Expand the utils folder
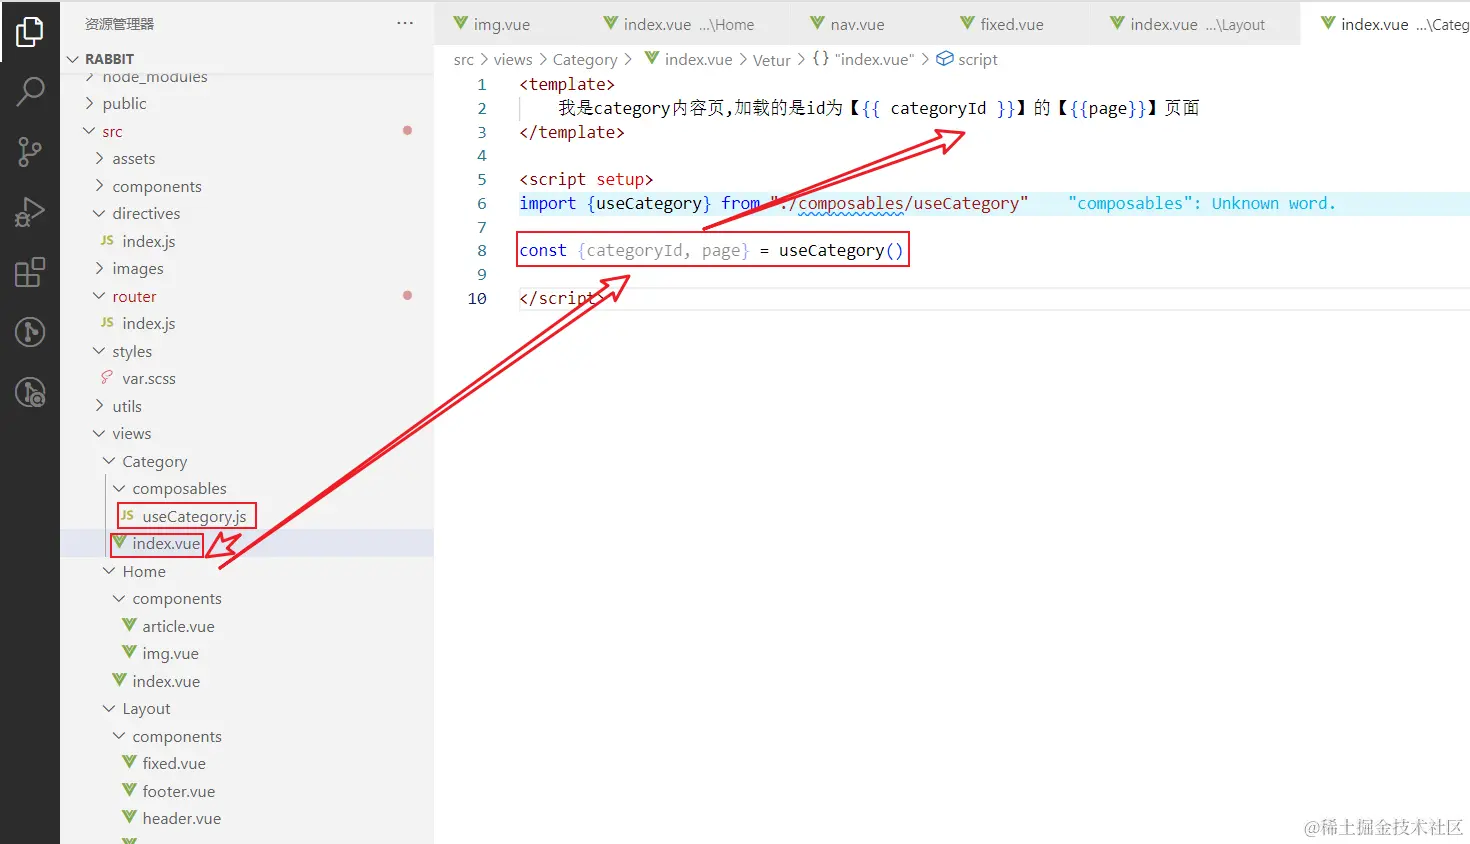 (100, 406)
